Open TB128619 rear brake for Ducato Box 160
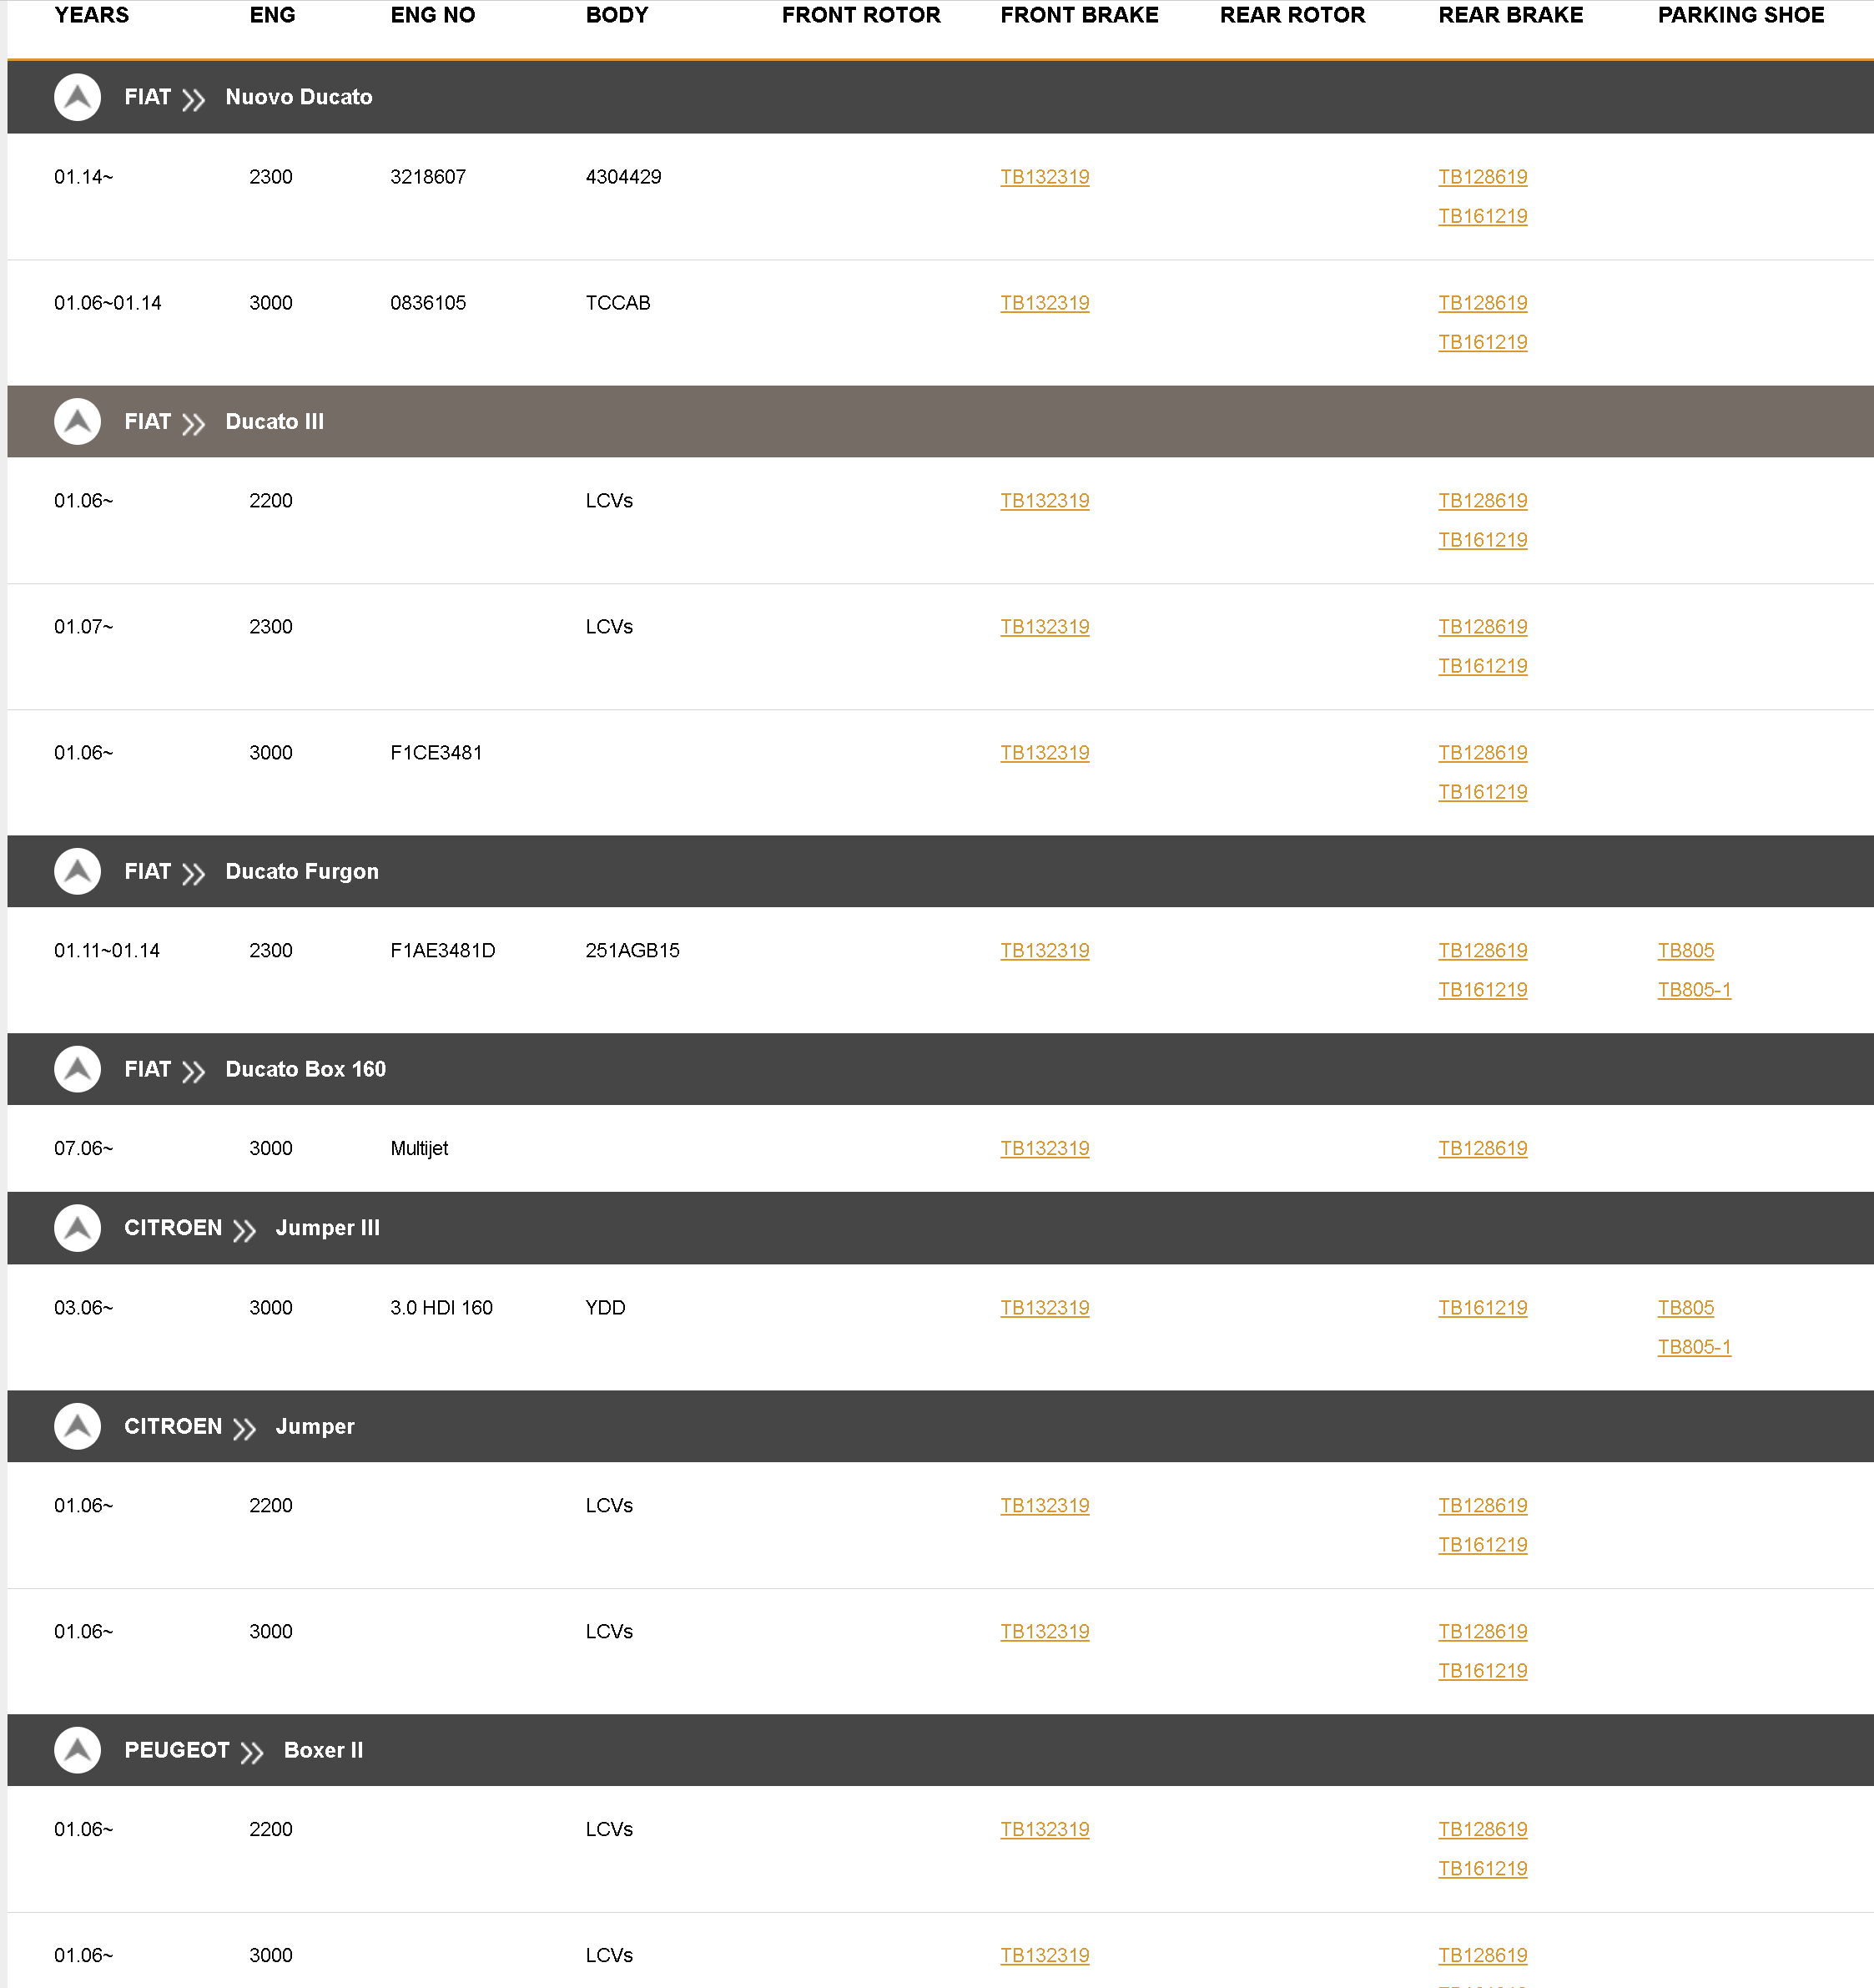Viewport: 1874px width, 1988px height. [1482, 1148]
